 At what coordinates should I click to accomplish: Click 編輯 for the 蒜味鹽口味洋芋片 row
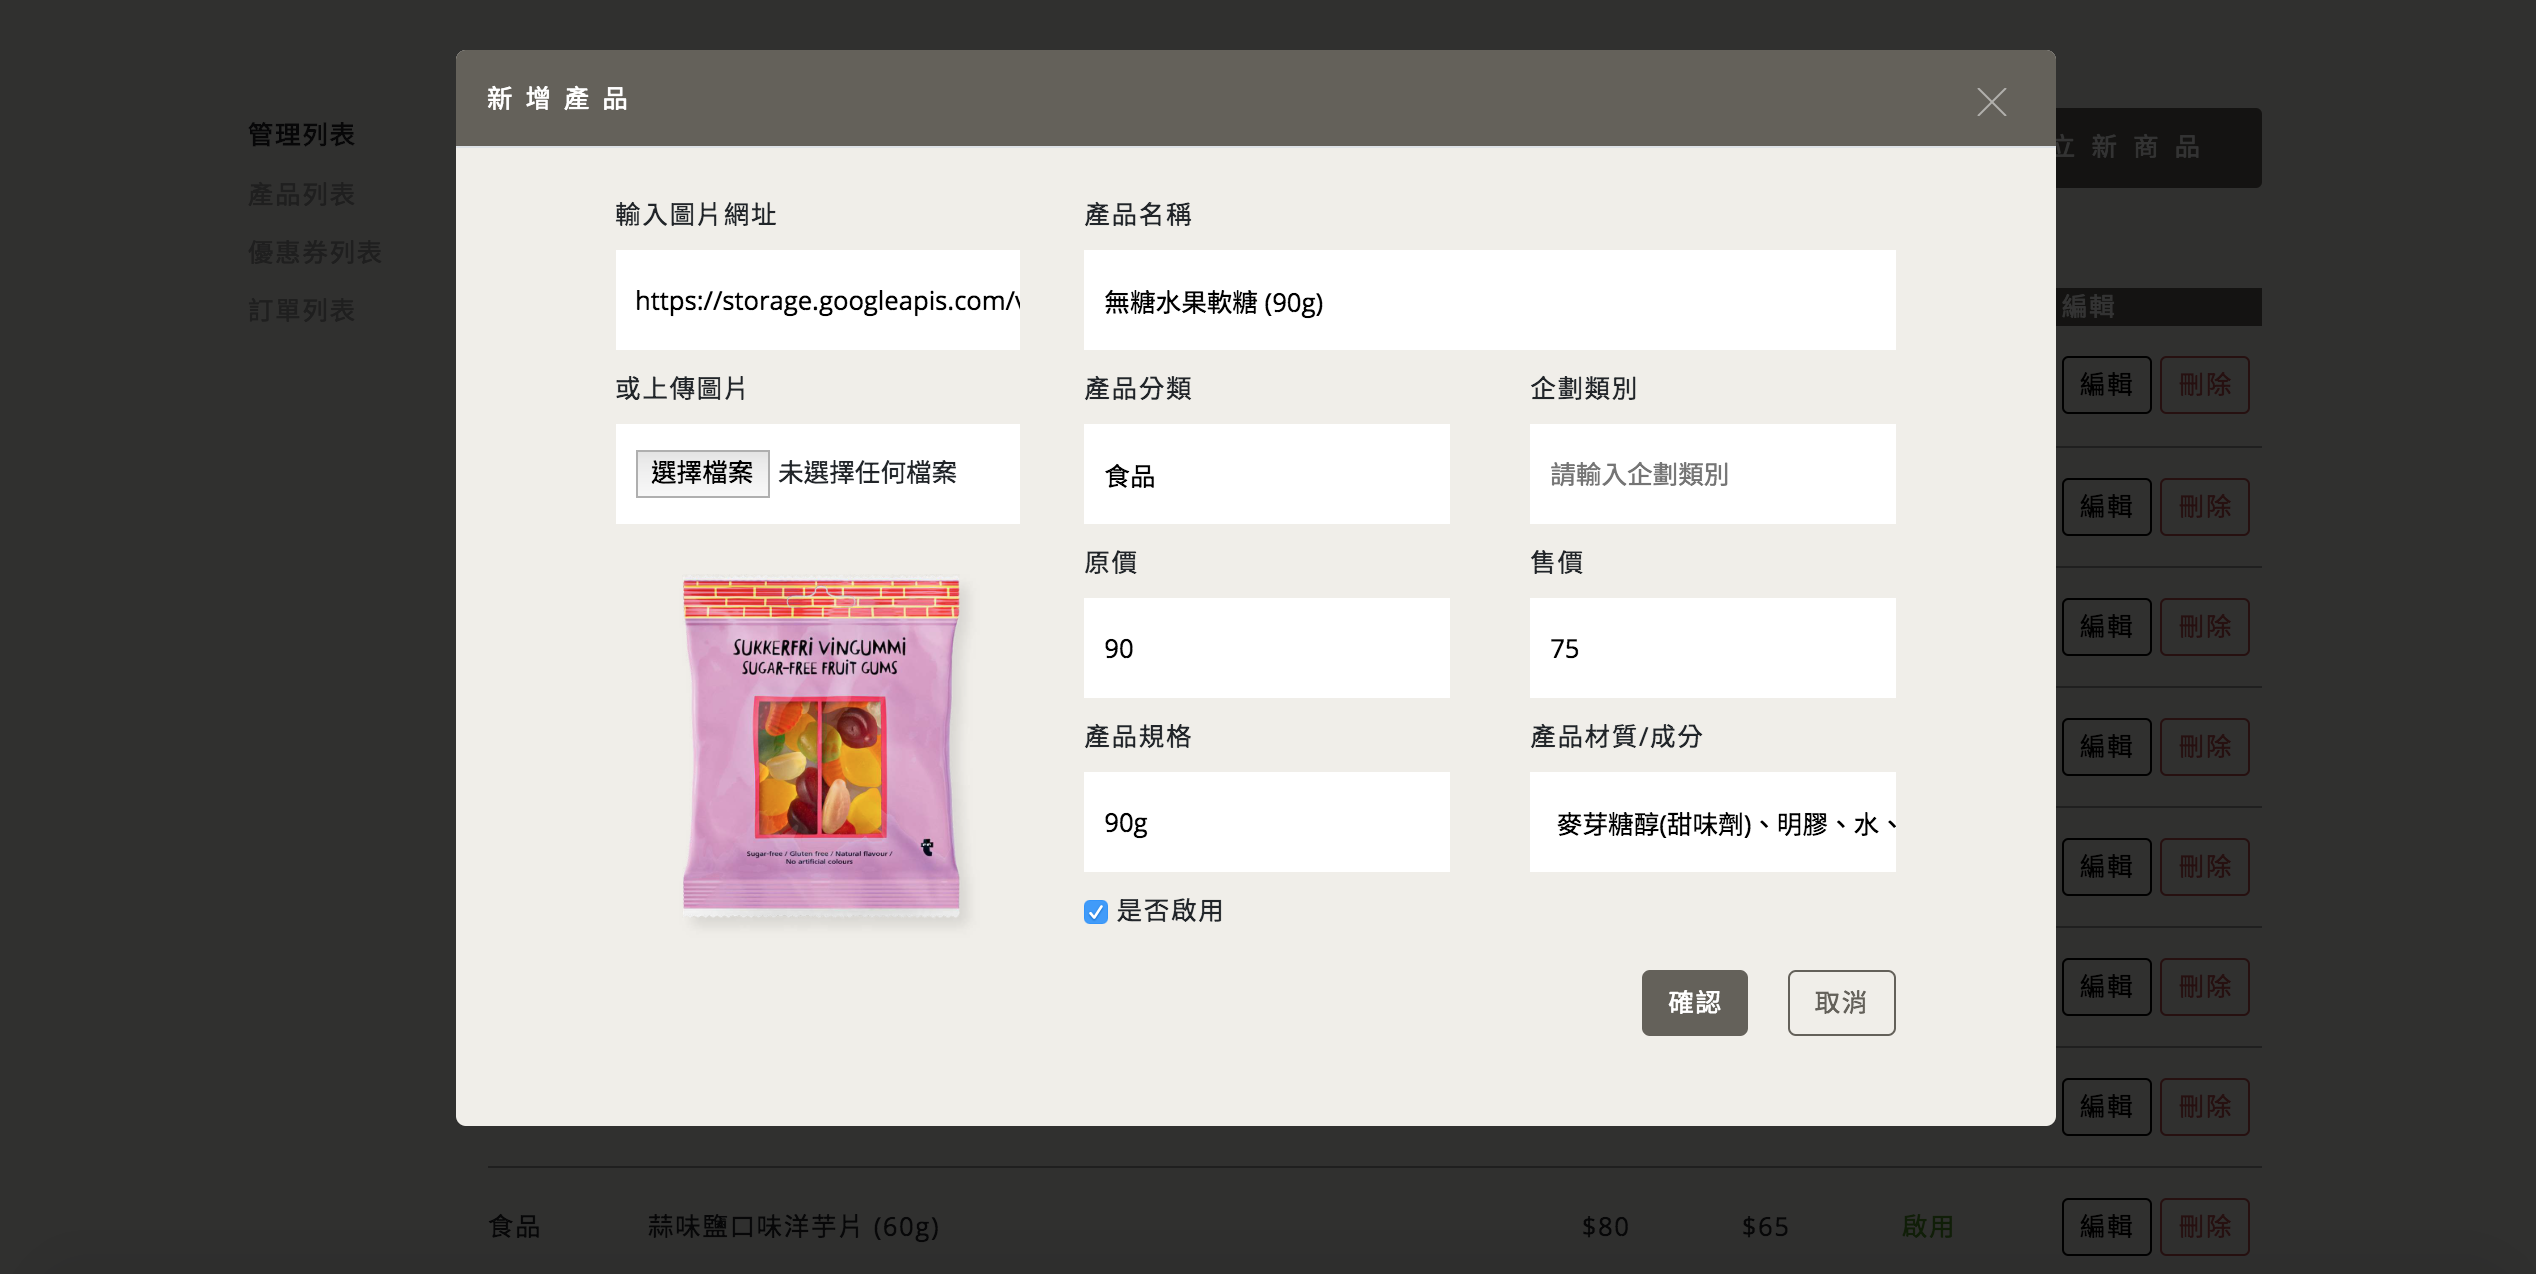tap(2106, 1226)
